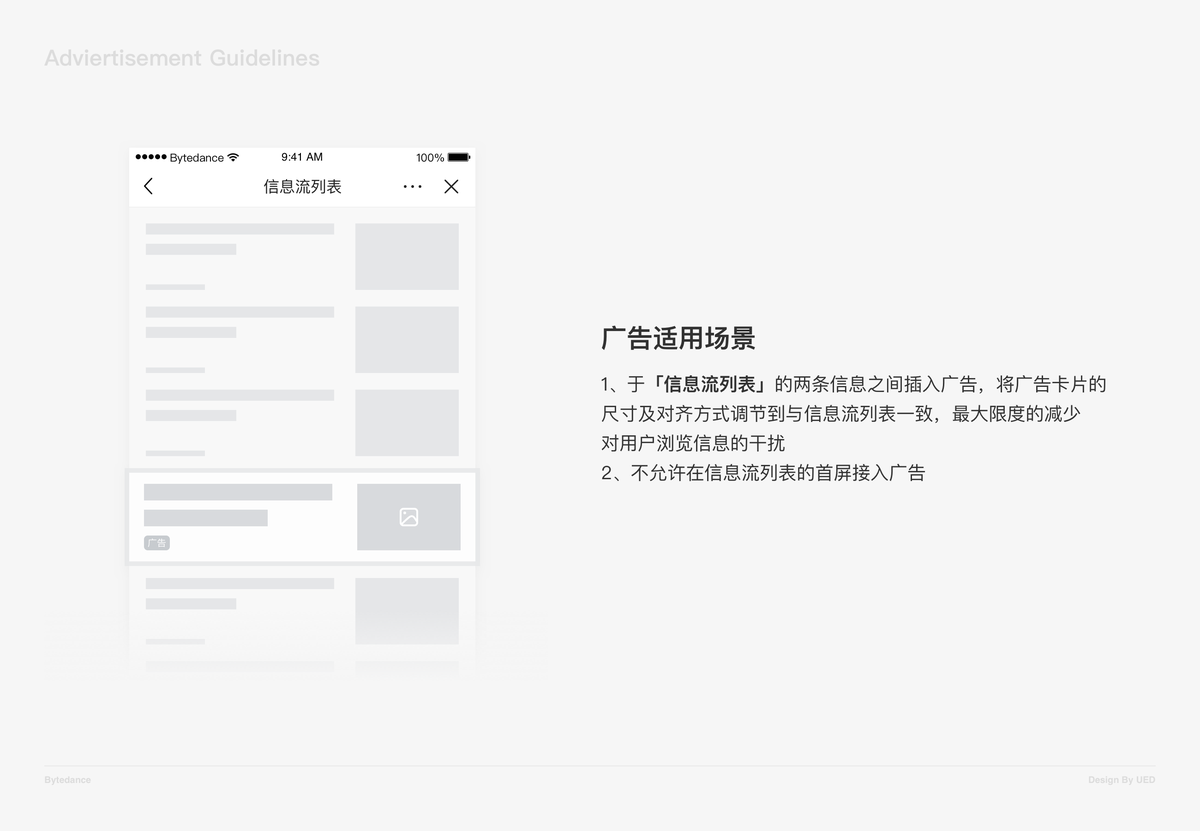
Task: Click the X to close the page
Action: pyautogui.click(x=451, y=186)
